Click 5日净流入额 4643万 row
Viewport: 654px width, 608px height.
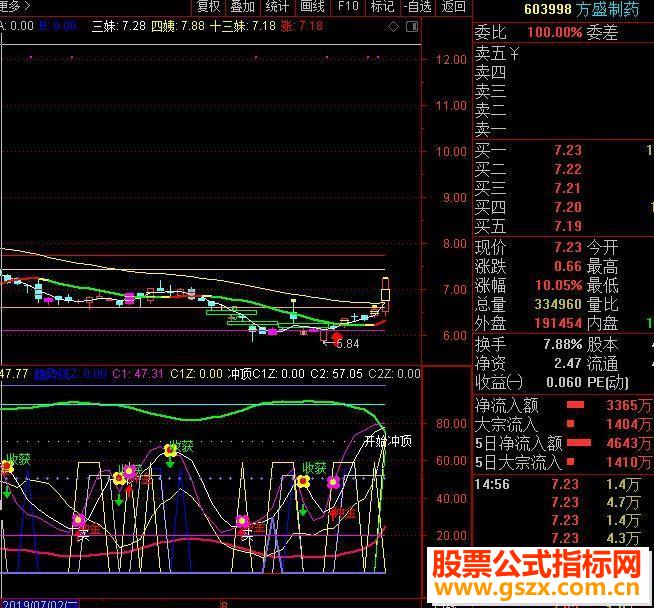563,443
